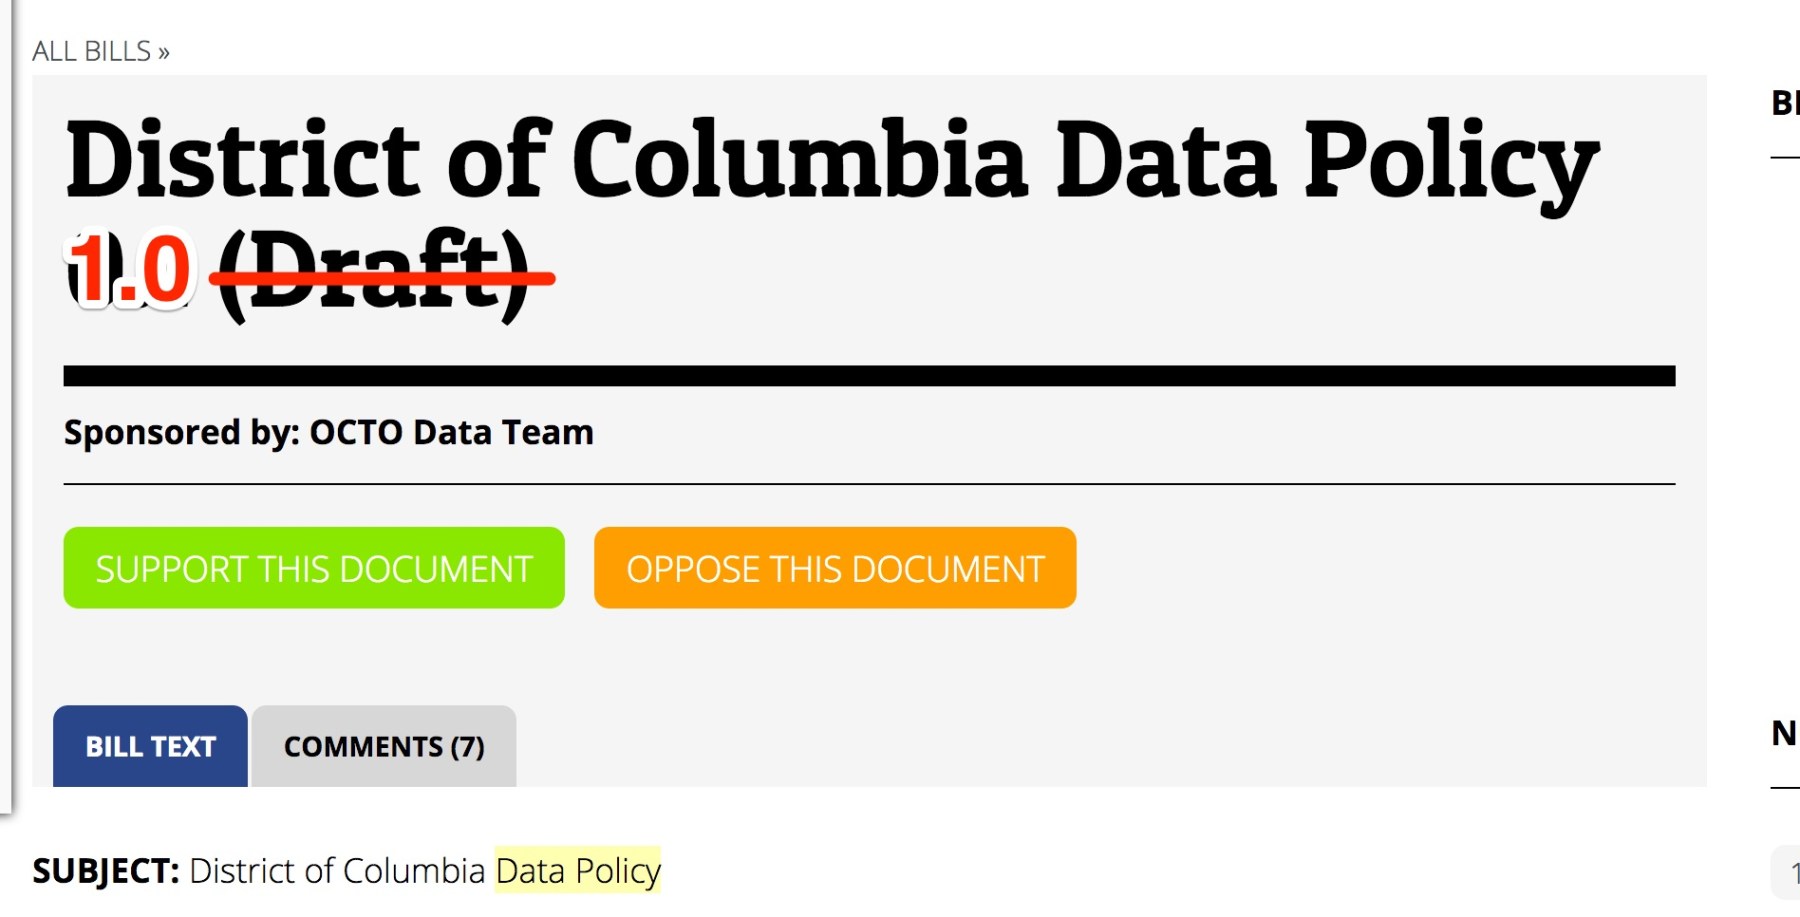
Task: Click the thin divider line above the buttons
Action: pos(868,484)
